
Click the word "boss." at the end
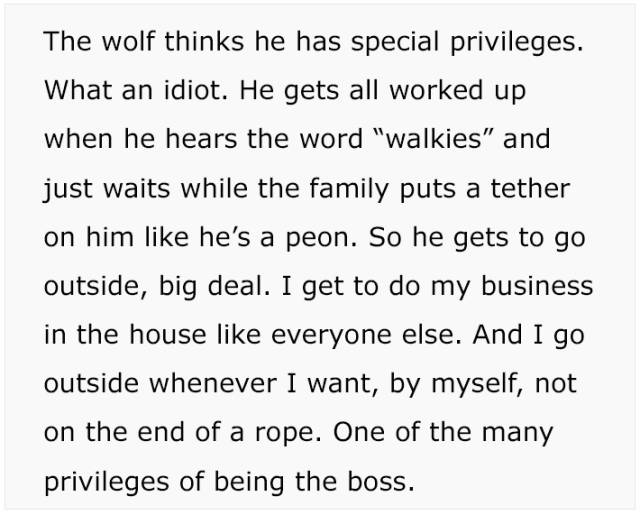tap(381, 482)
